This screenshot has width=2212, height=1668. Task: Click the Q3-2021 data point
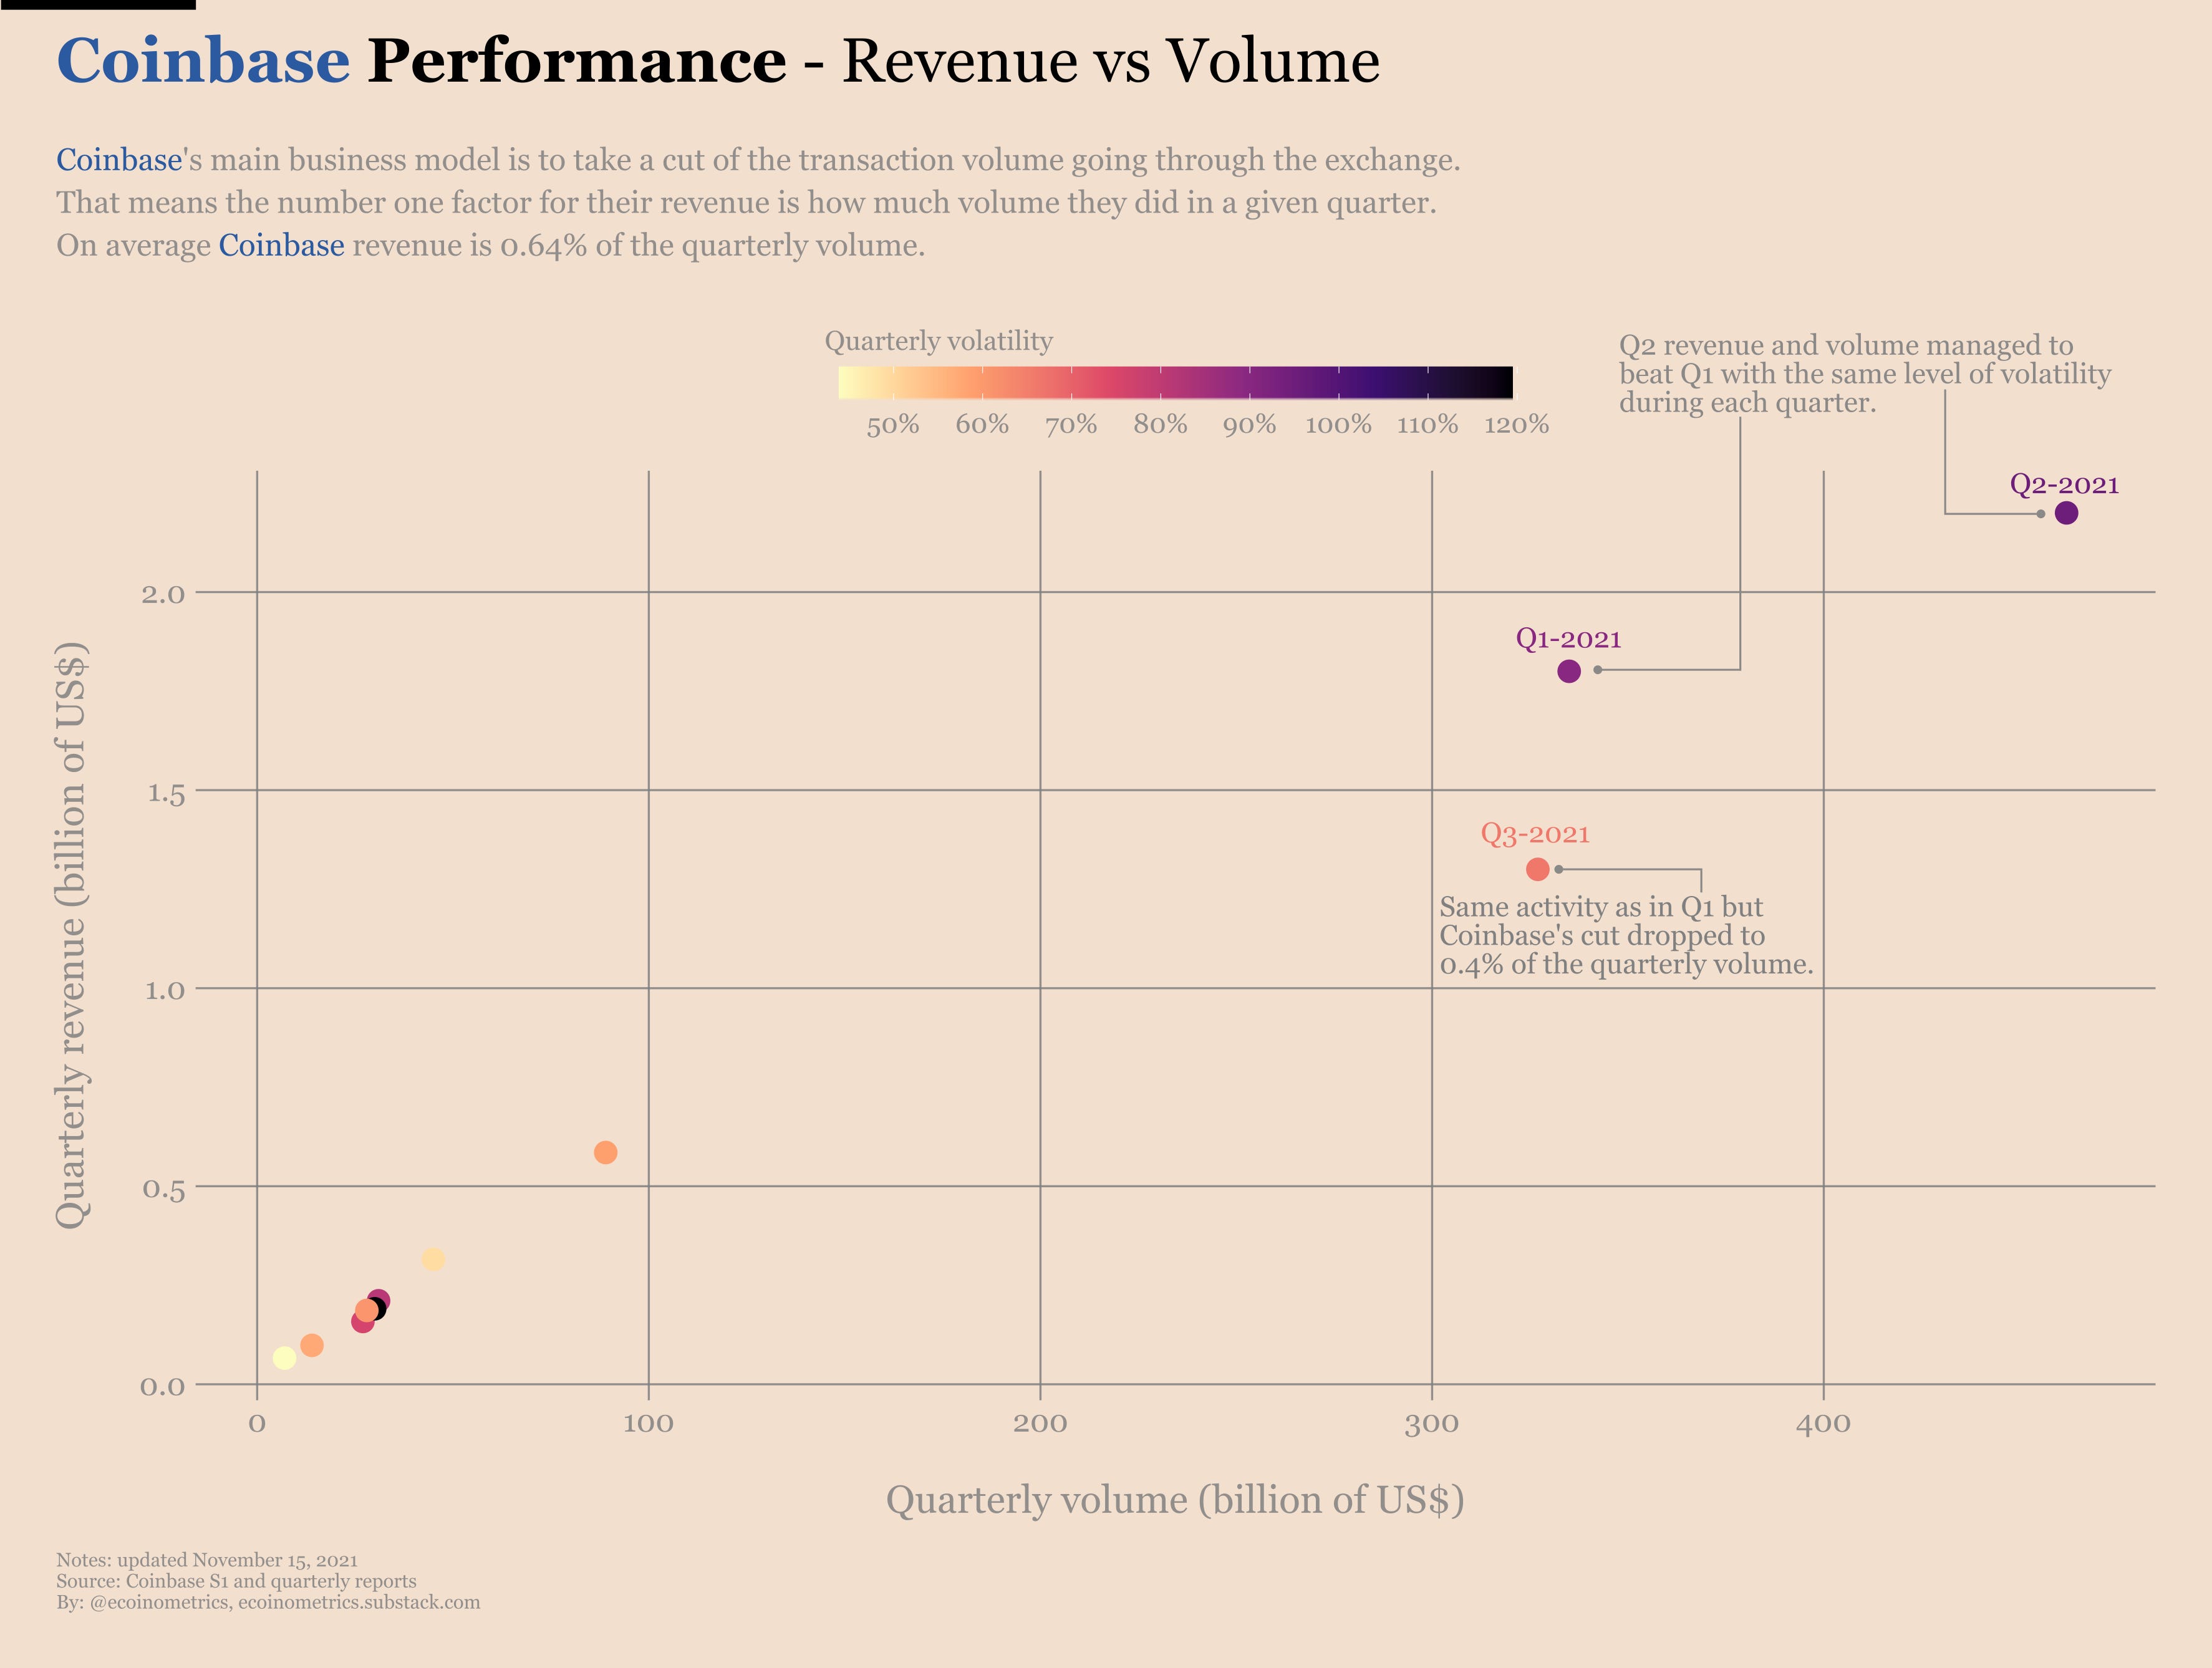1538,869
